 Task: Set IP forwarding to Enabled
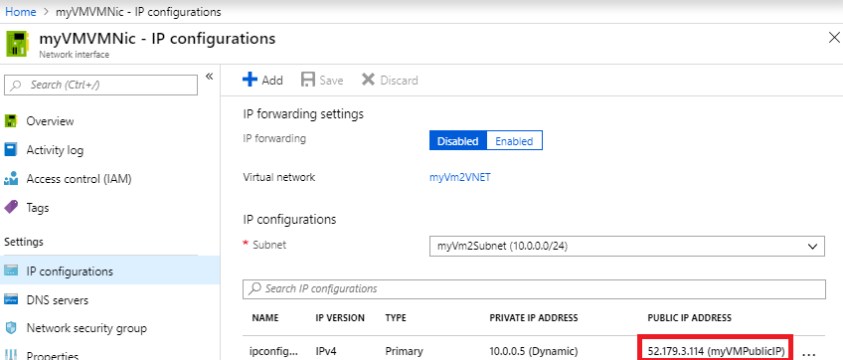(514, 141)
